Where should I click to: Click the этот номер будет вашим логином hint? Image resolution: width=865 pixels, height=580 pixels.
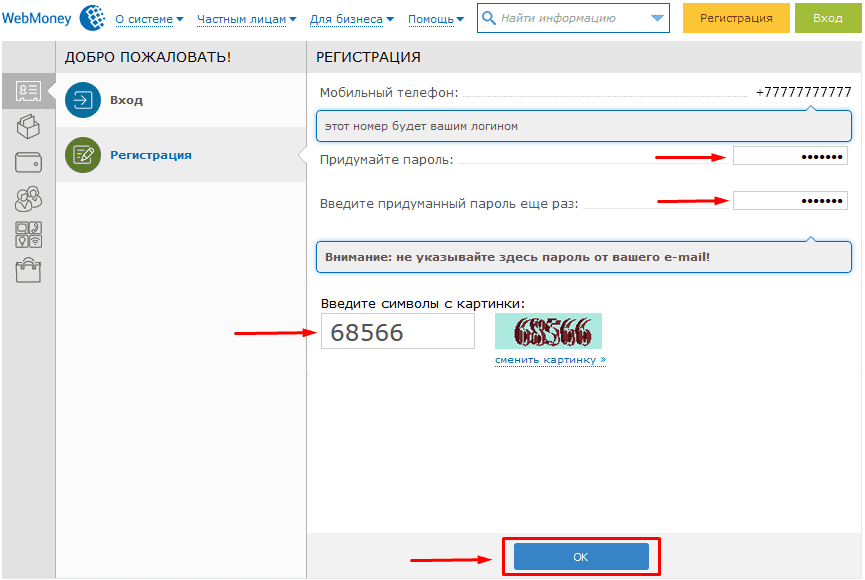click(x=421, y=126)
